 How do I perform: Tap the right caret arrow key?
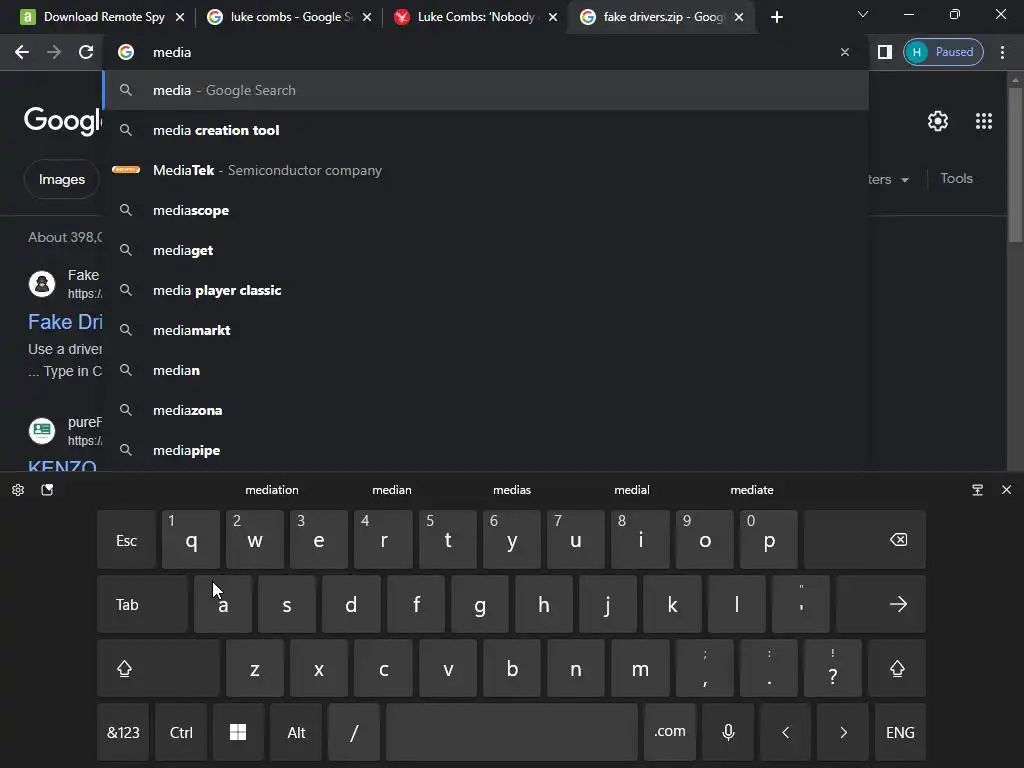point(843,732)
